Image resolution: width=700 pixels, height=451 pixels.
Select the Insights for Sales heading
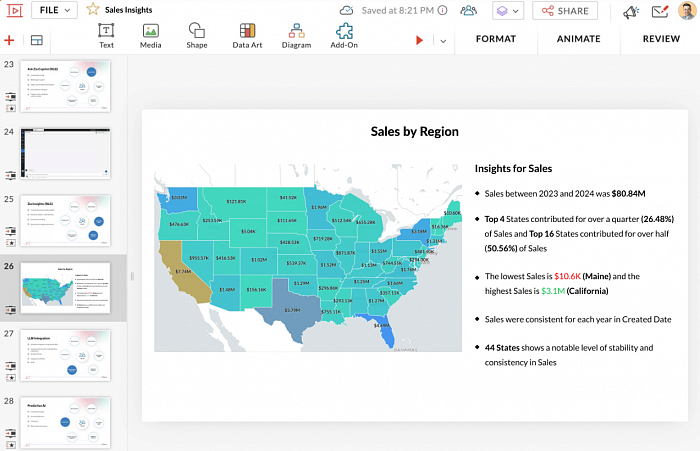click(513, 168)
